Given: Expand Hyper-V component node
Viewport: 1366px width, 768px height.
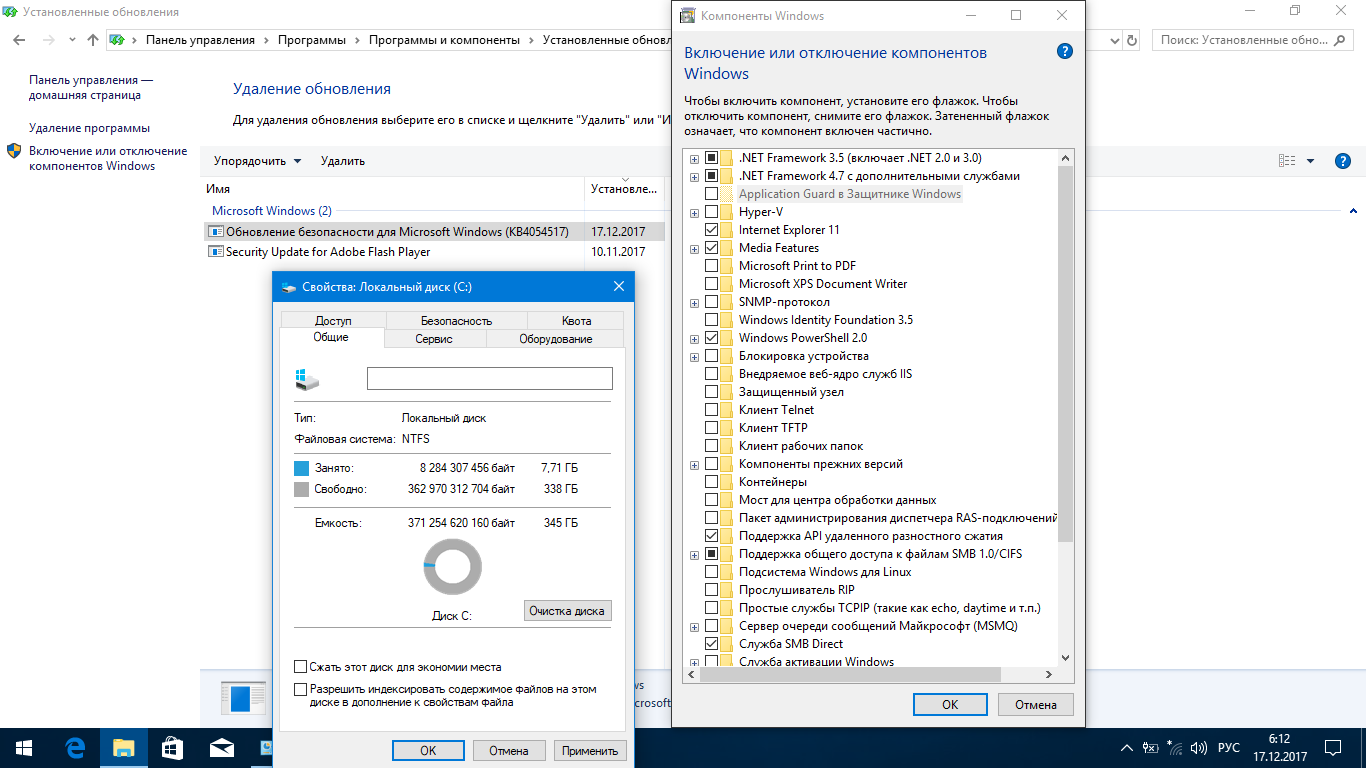Looking at the screenshot, I should pos(694,212).
